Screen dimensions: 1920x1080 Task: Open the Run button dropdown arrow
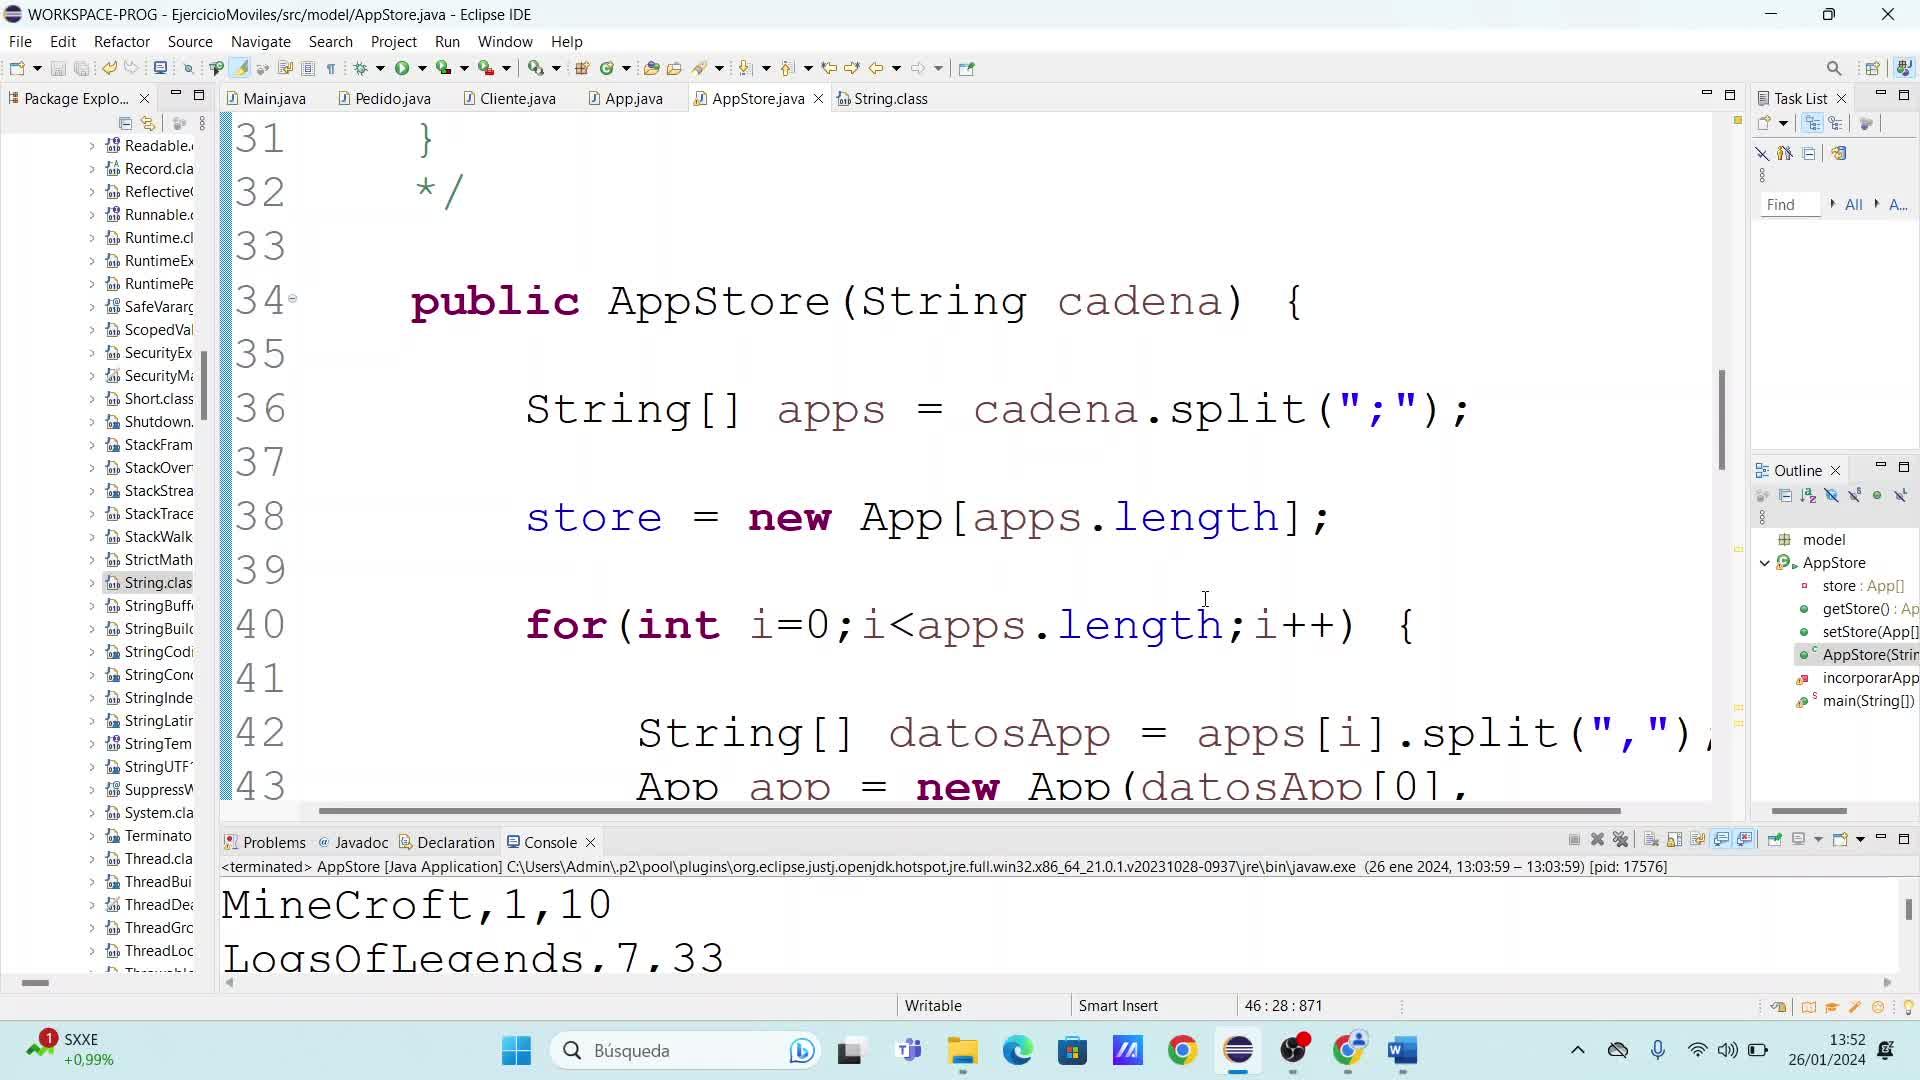point(422,68)
